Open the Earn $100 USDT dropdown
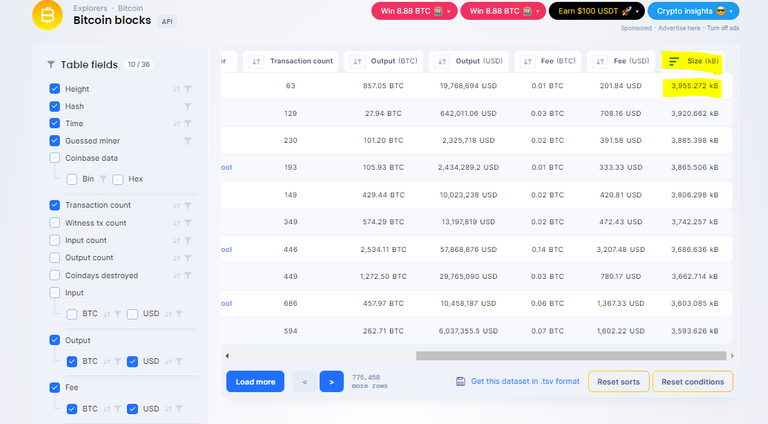 click(x=597, y=11)
